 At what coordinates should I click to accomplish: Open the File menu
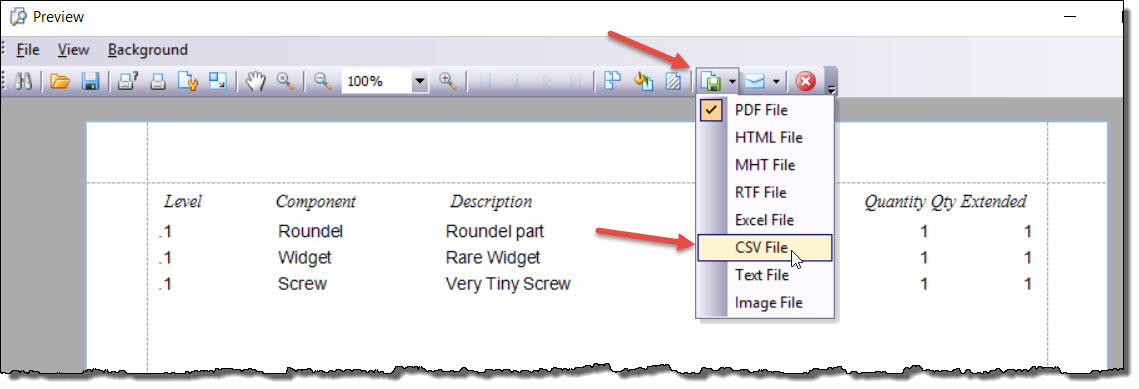coord(28,50)
